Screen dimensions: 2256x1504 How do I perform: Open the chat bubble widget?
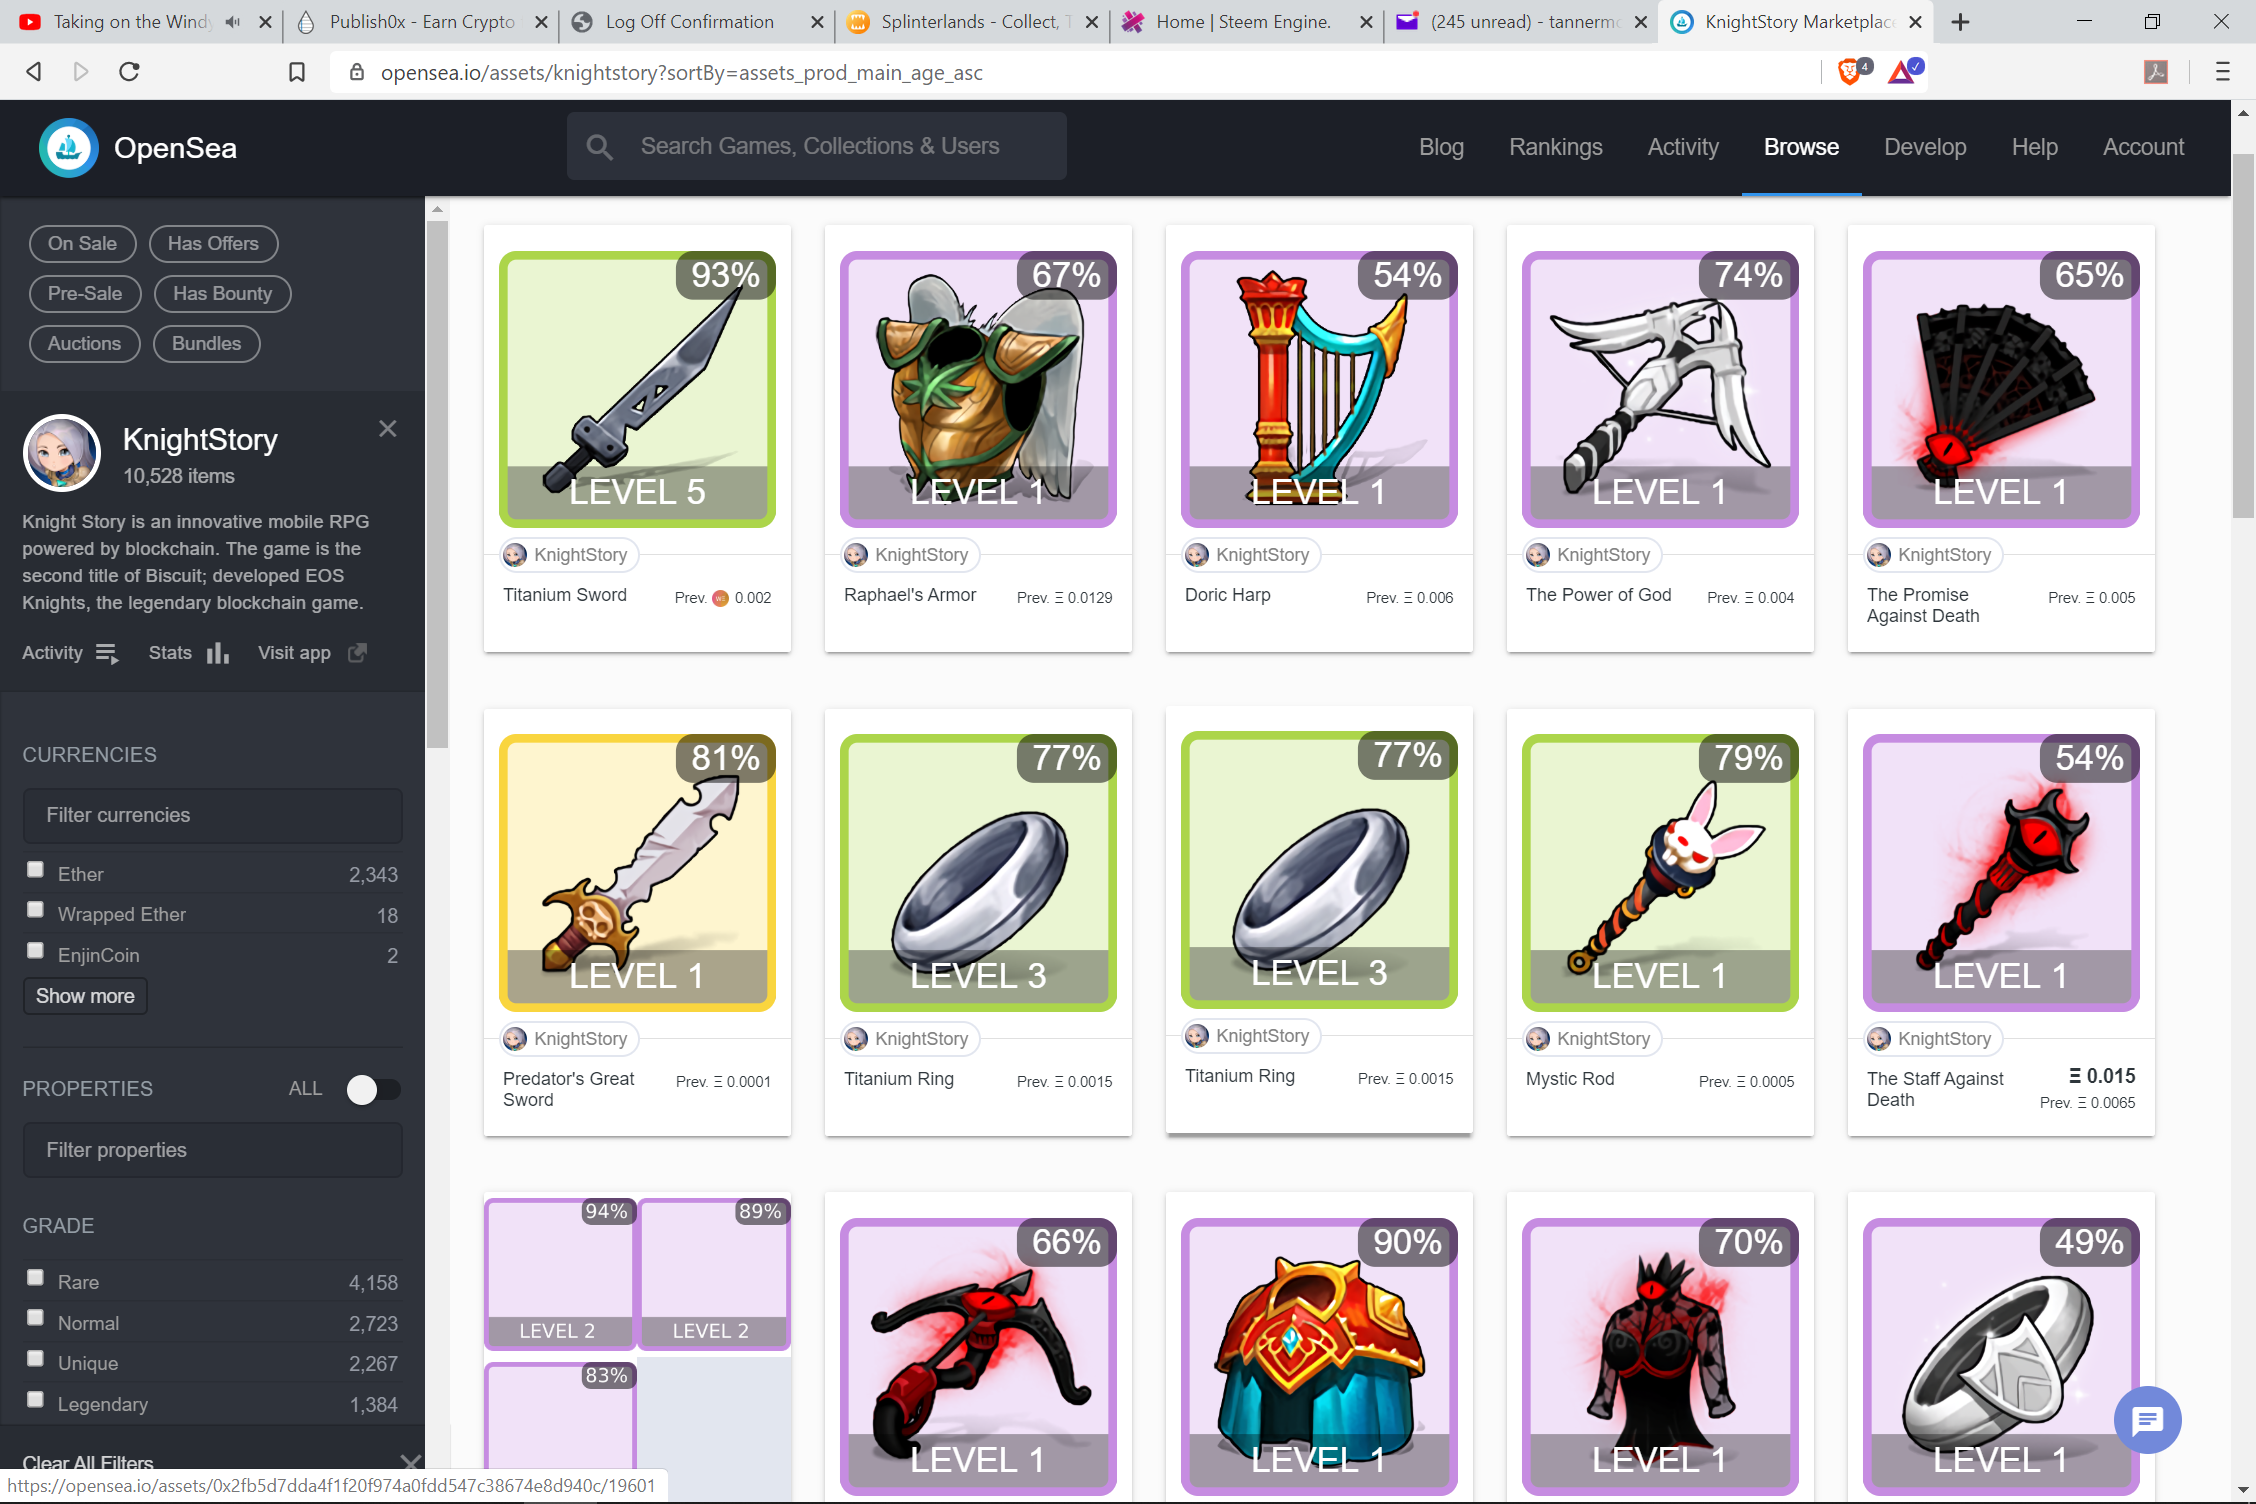[2147, 1419]
